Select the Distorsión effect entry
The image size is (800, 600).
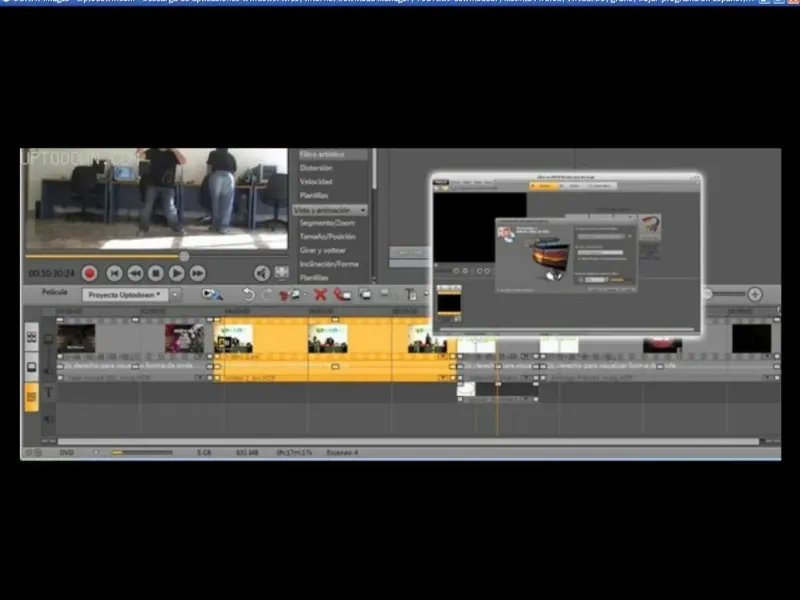pyautogui.click(x=316, y=167)
